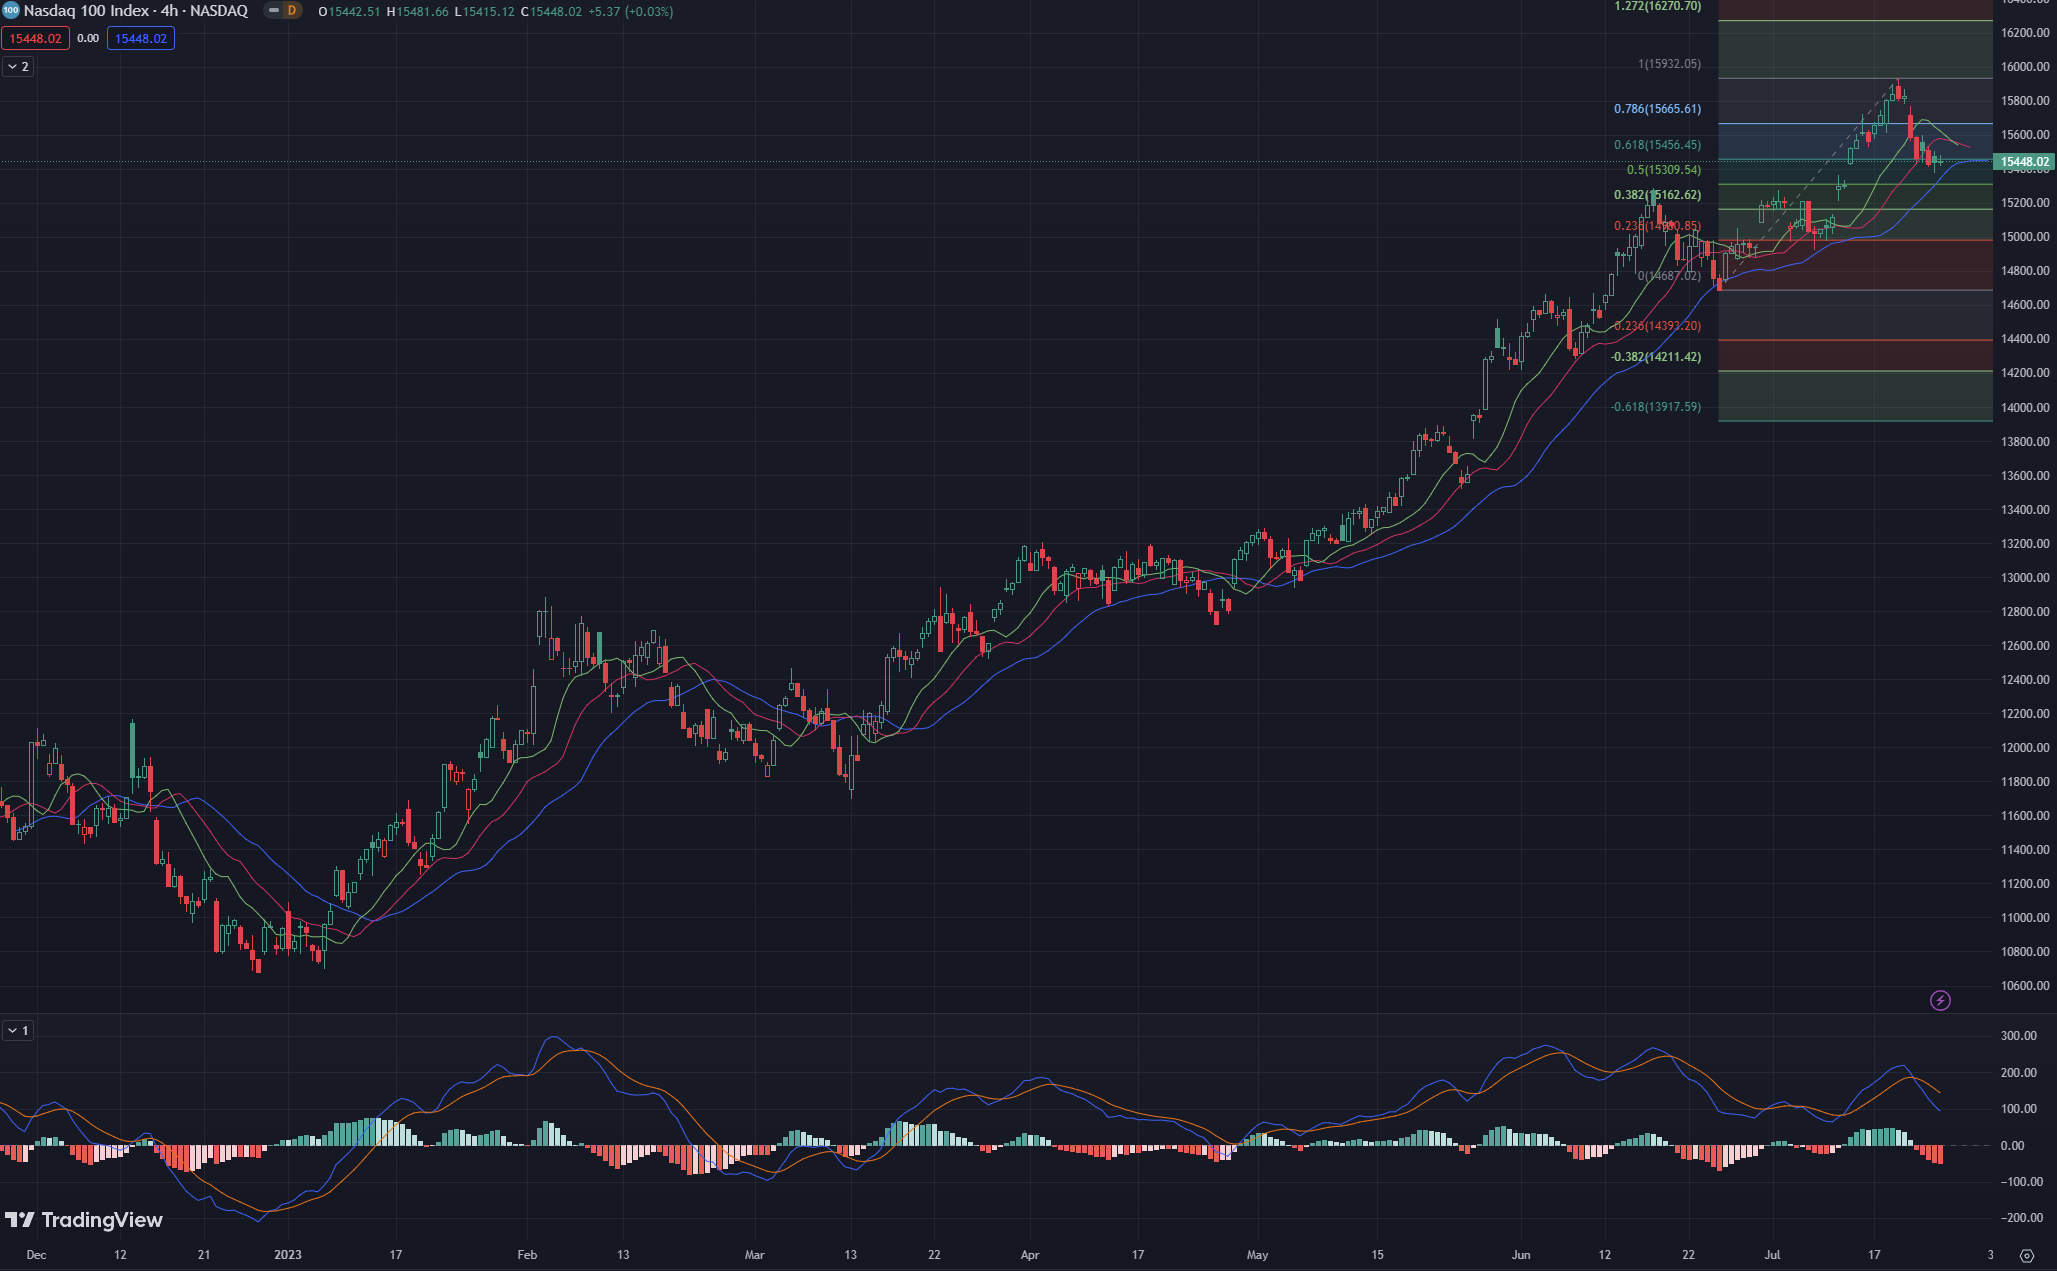2057x1271 pixels.
Task: Toggle the gray market status pill indicator
Action: point(272,11)
